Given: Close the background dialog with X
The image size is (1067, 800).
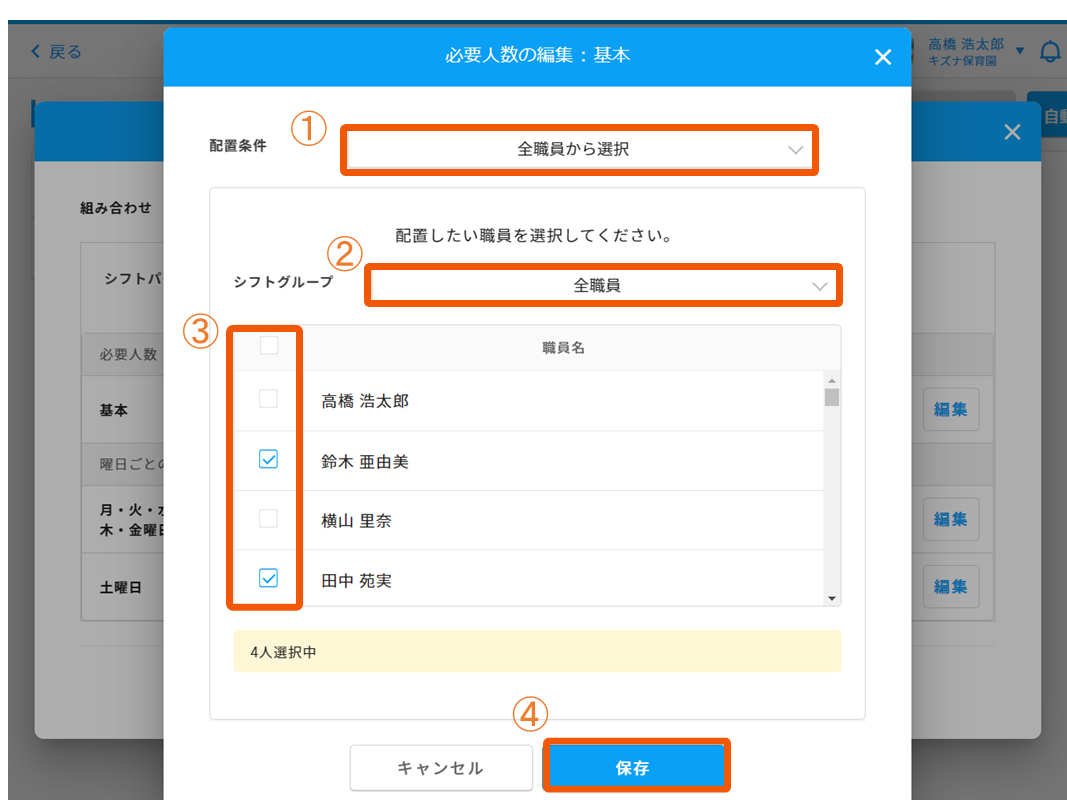Looking at the screenshot, I should click(x=1012, y=132).
